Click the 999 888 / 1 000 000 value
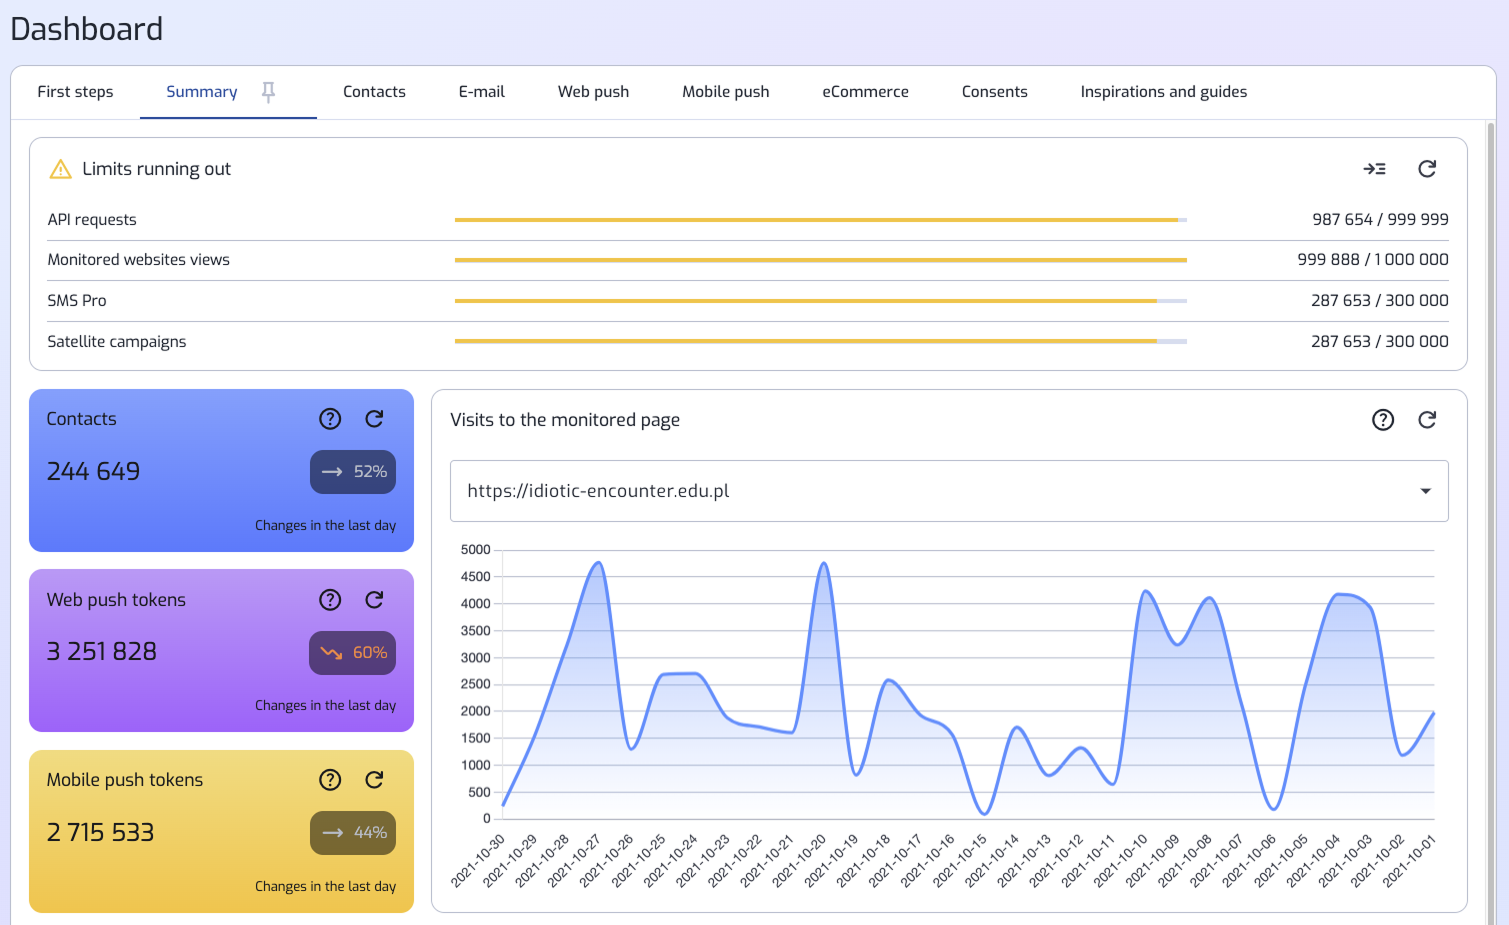The image size is (1509, 925). click(x=1373, y=260)
